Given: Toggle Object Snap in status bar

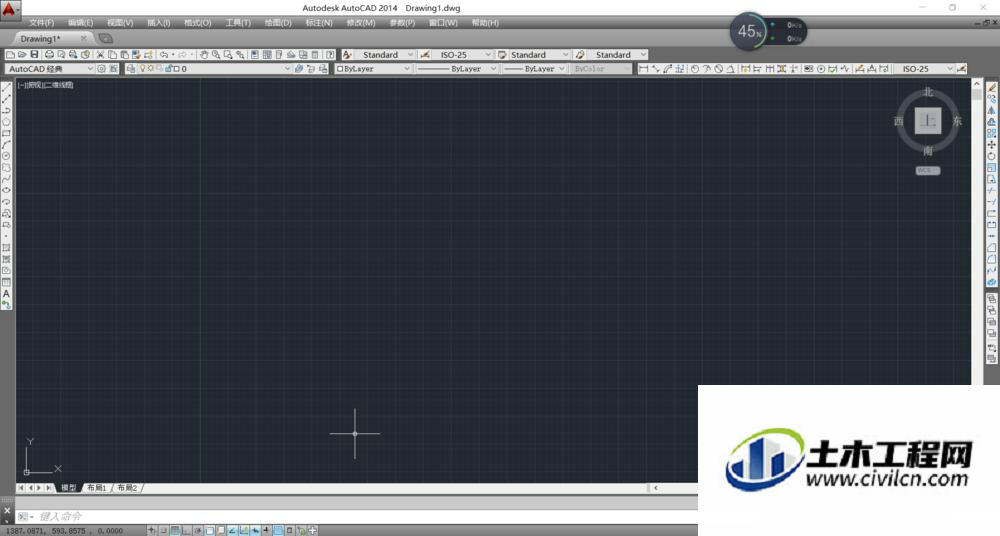Looking at the screenshot, I should click(209, 530).
